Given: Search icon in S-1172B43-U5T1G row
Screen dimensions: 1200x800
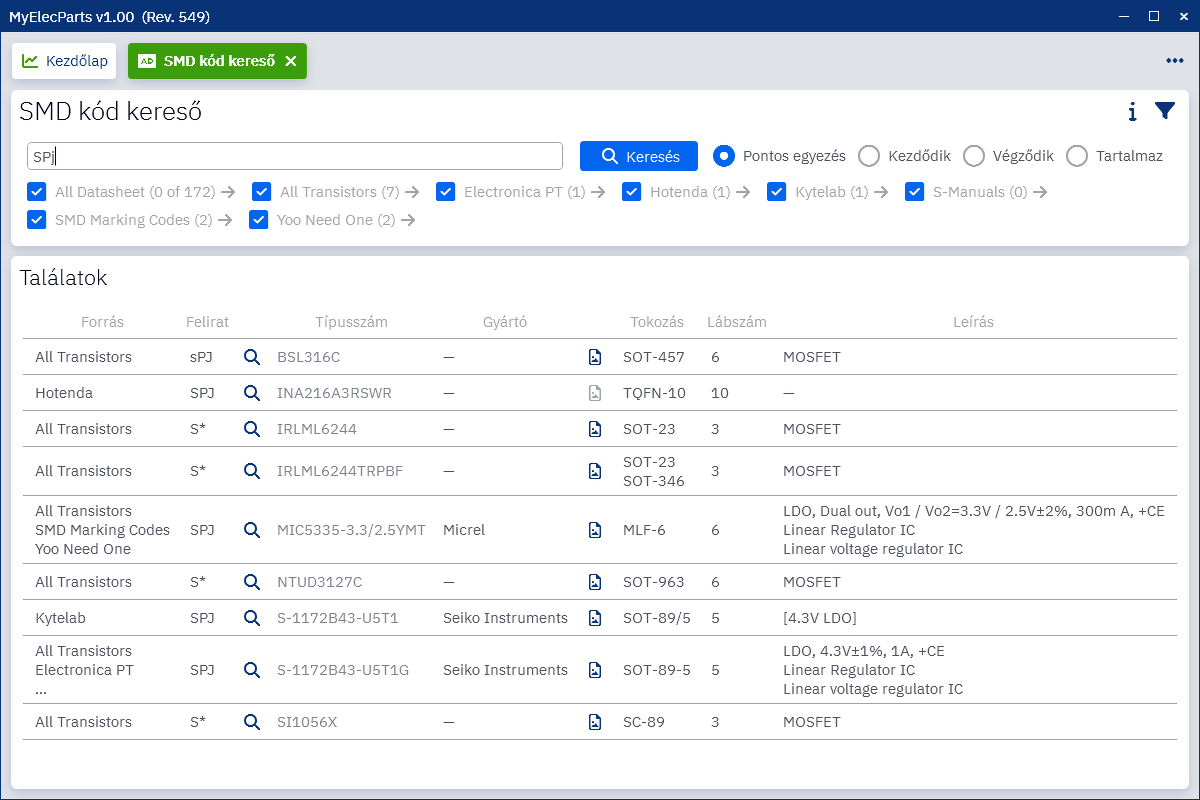Looking at the screenshot, I should (x=252, y=670).
